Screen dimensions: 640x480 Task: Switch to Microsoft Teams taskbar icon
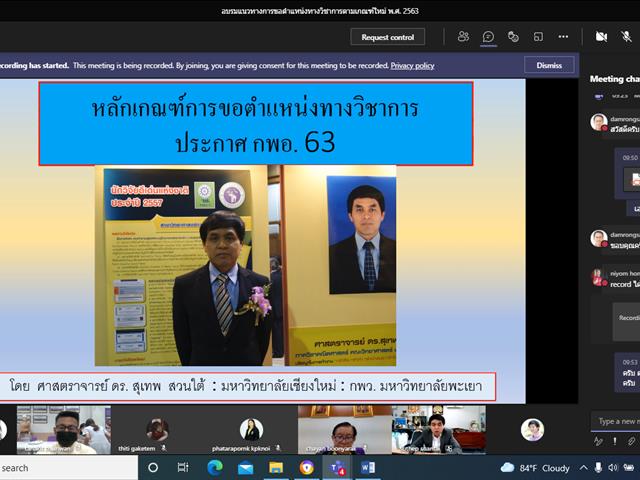click(337, 468)
